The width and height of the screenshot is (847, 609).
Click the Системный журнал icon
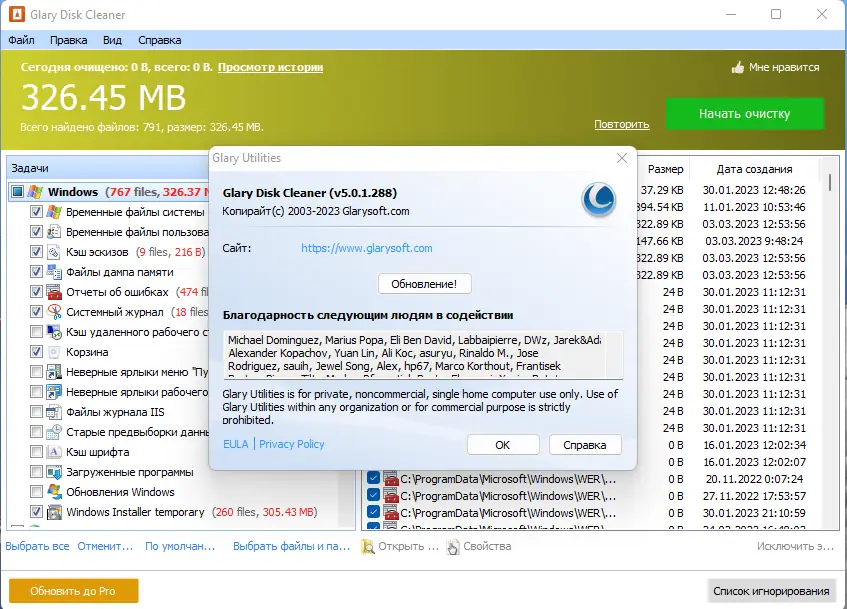54,312
